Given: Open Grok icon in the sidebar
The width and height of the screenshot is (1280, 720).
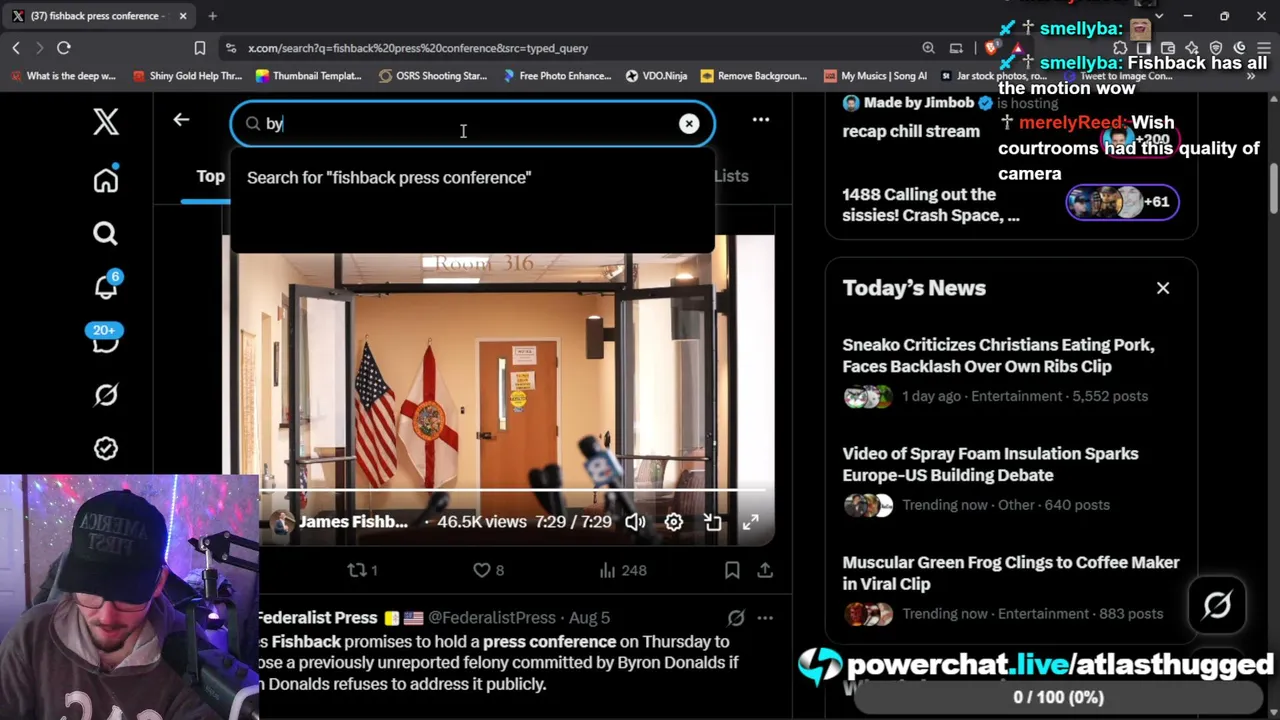Looking at the screenshot, I should tap(106, 395).
